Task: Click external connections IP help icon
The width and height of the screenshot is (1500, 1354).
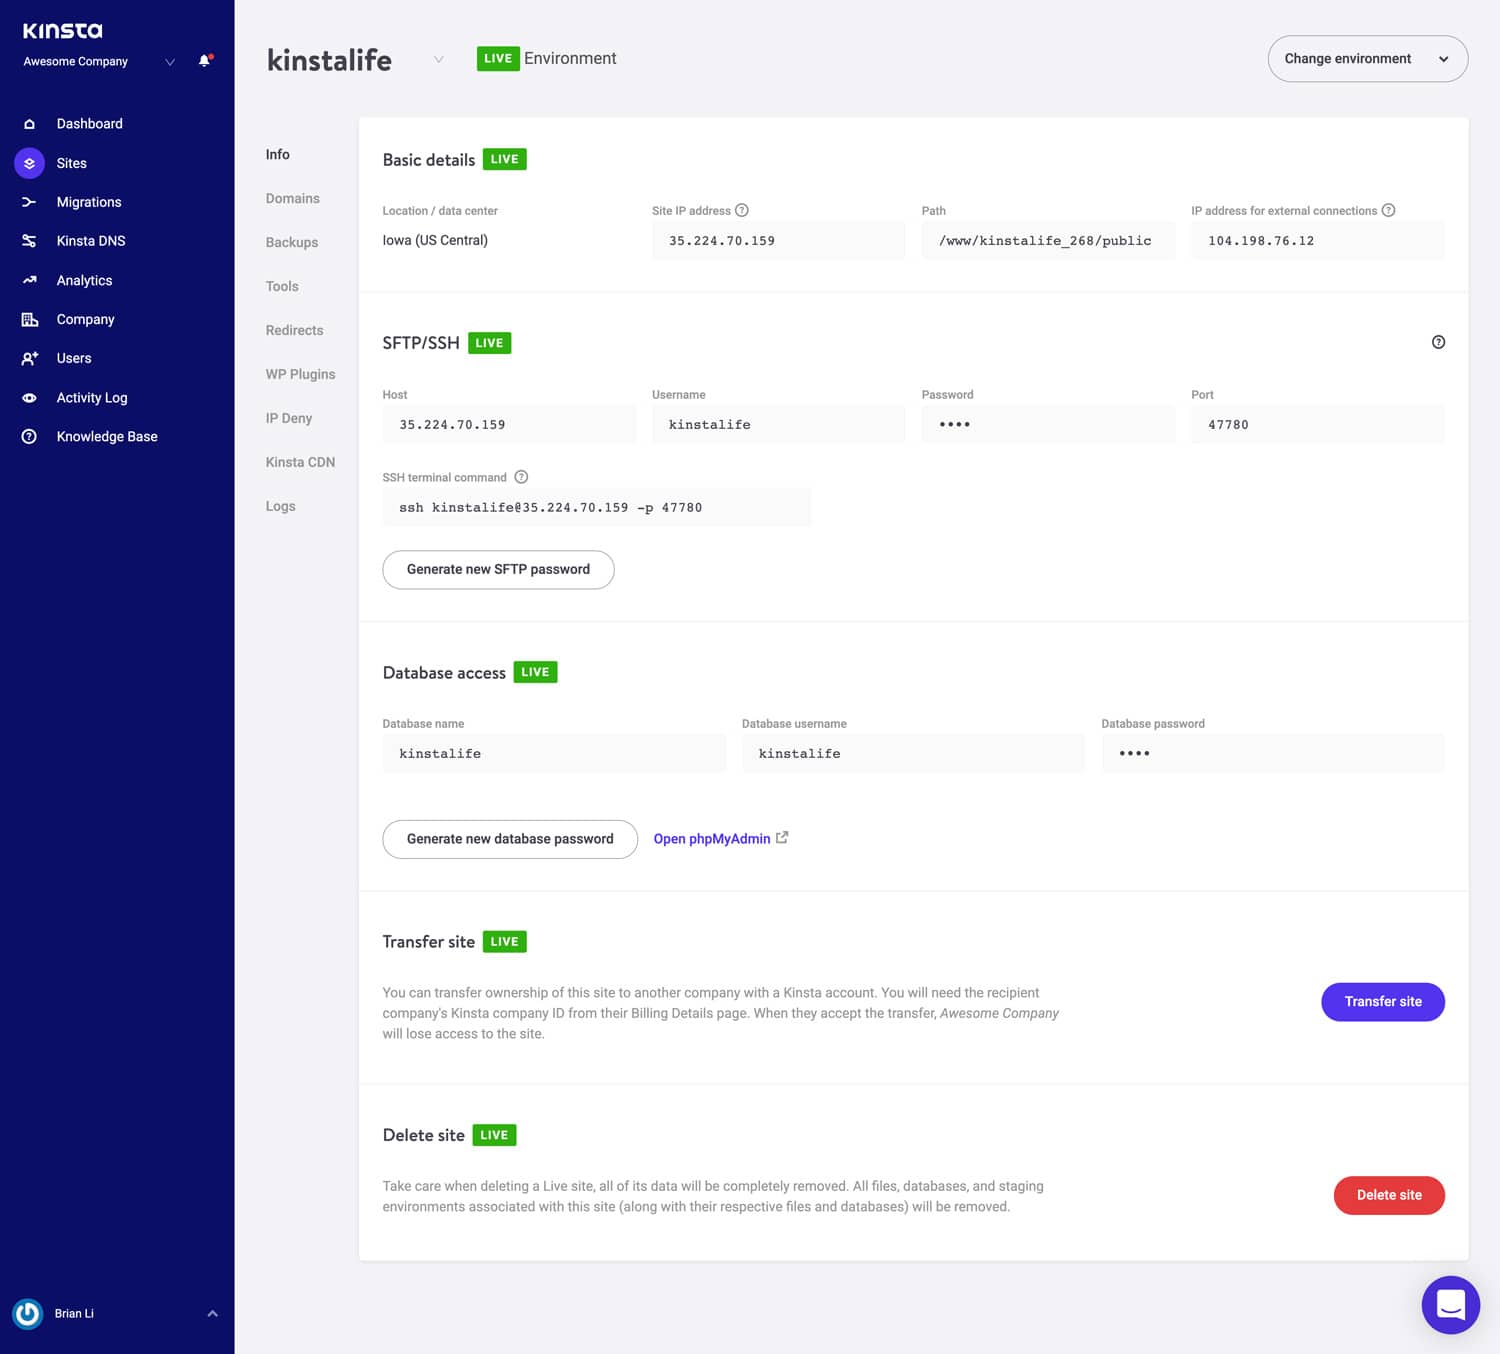Action: 1388,211
